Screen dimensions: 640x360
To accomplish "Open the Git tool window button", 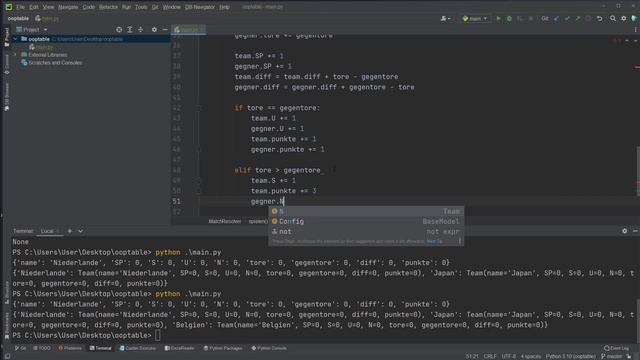I will tap(20, 348).
